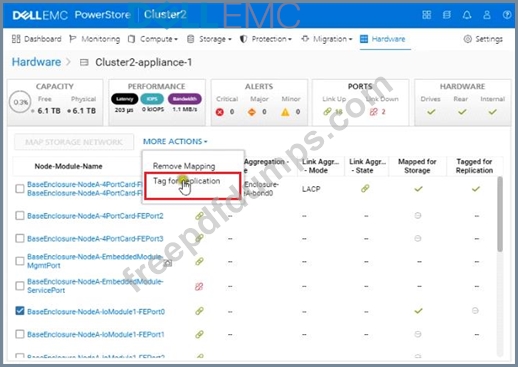
Task: Click the Minor alerts yellow triangle icon
Action: (x=285, y=112)
